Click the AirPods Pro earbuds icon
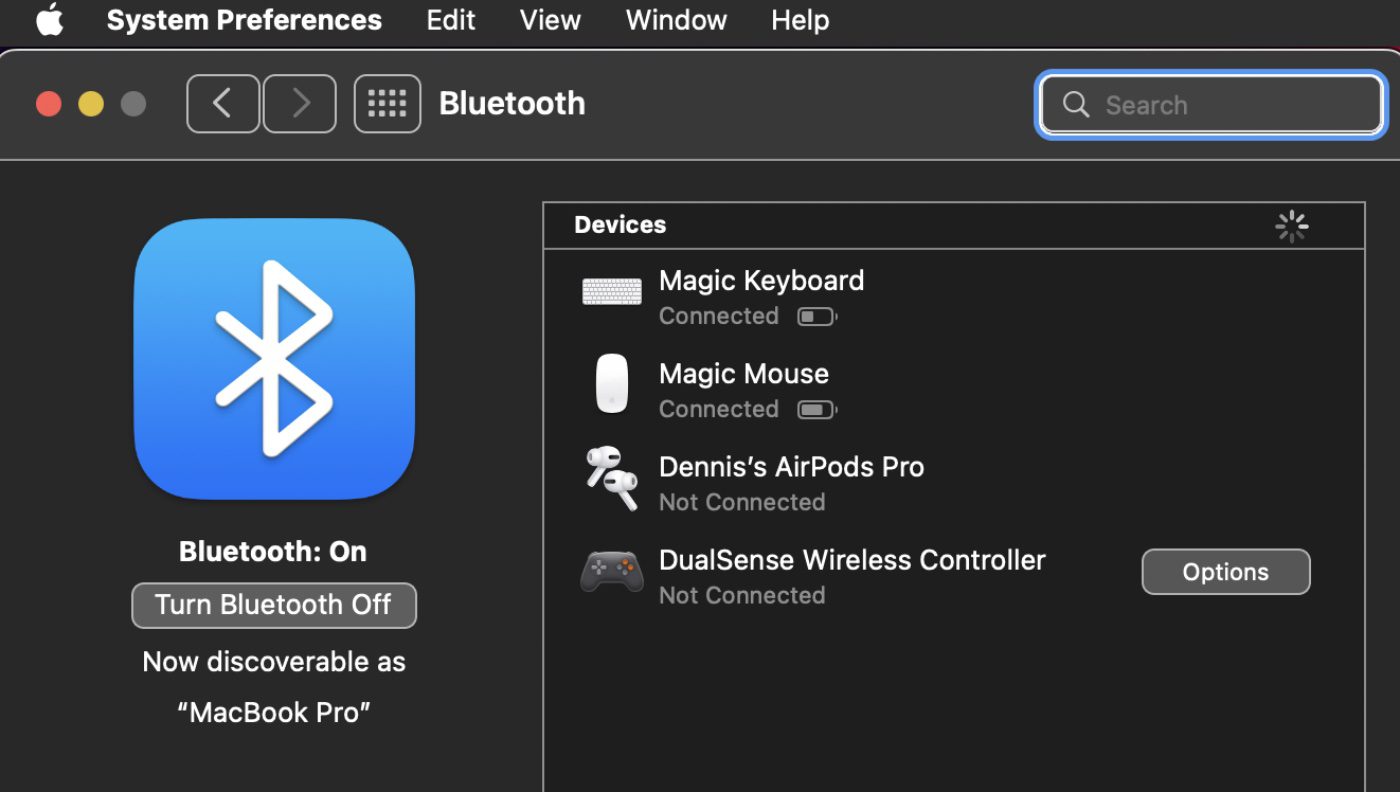1400x792 pixels. point(612,478)
